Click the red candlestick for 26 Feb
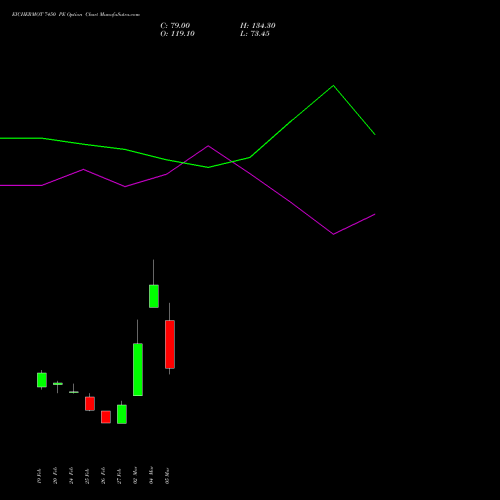Image resolution: width=500 pixels, height=500 pixels. 106,417
